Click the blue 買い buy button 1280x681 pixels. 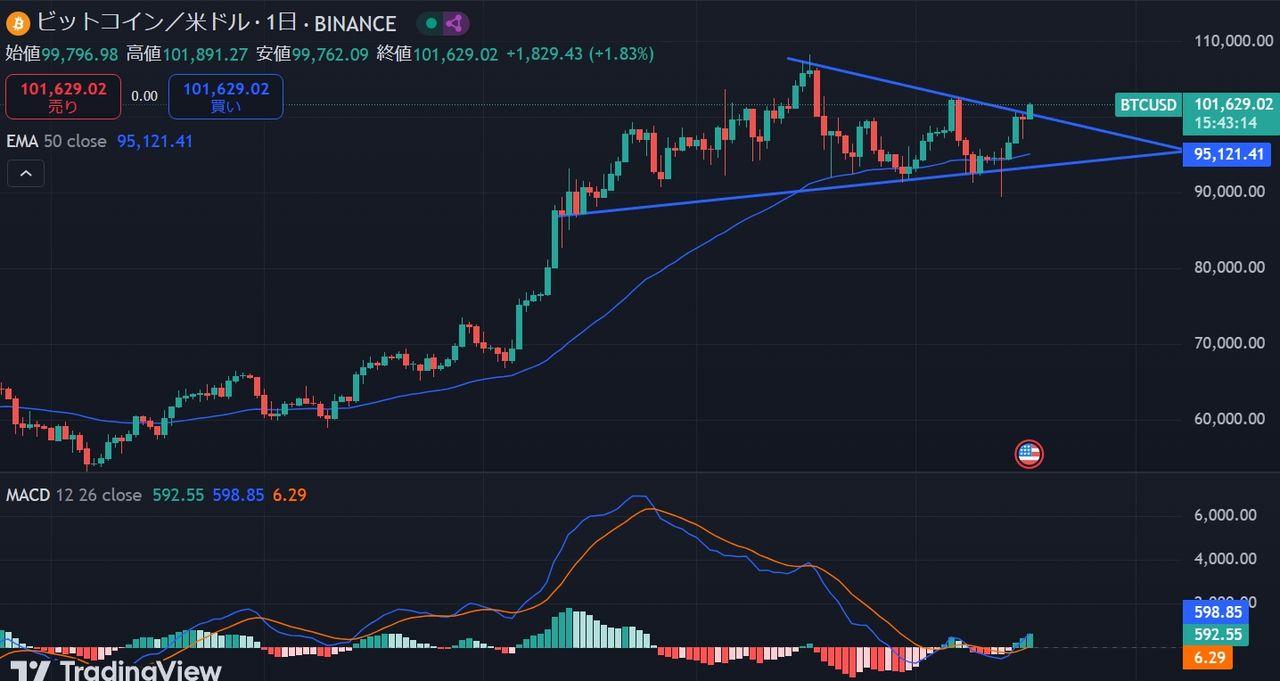pos(225,97)
